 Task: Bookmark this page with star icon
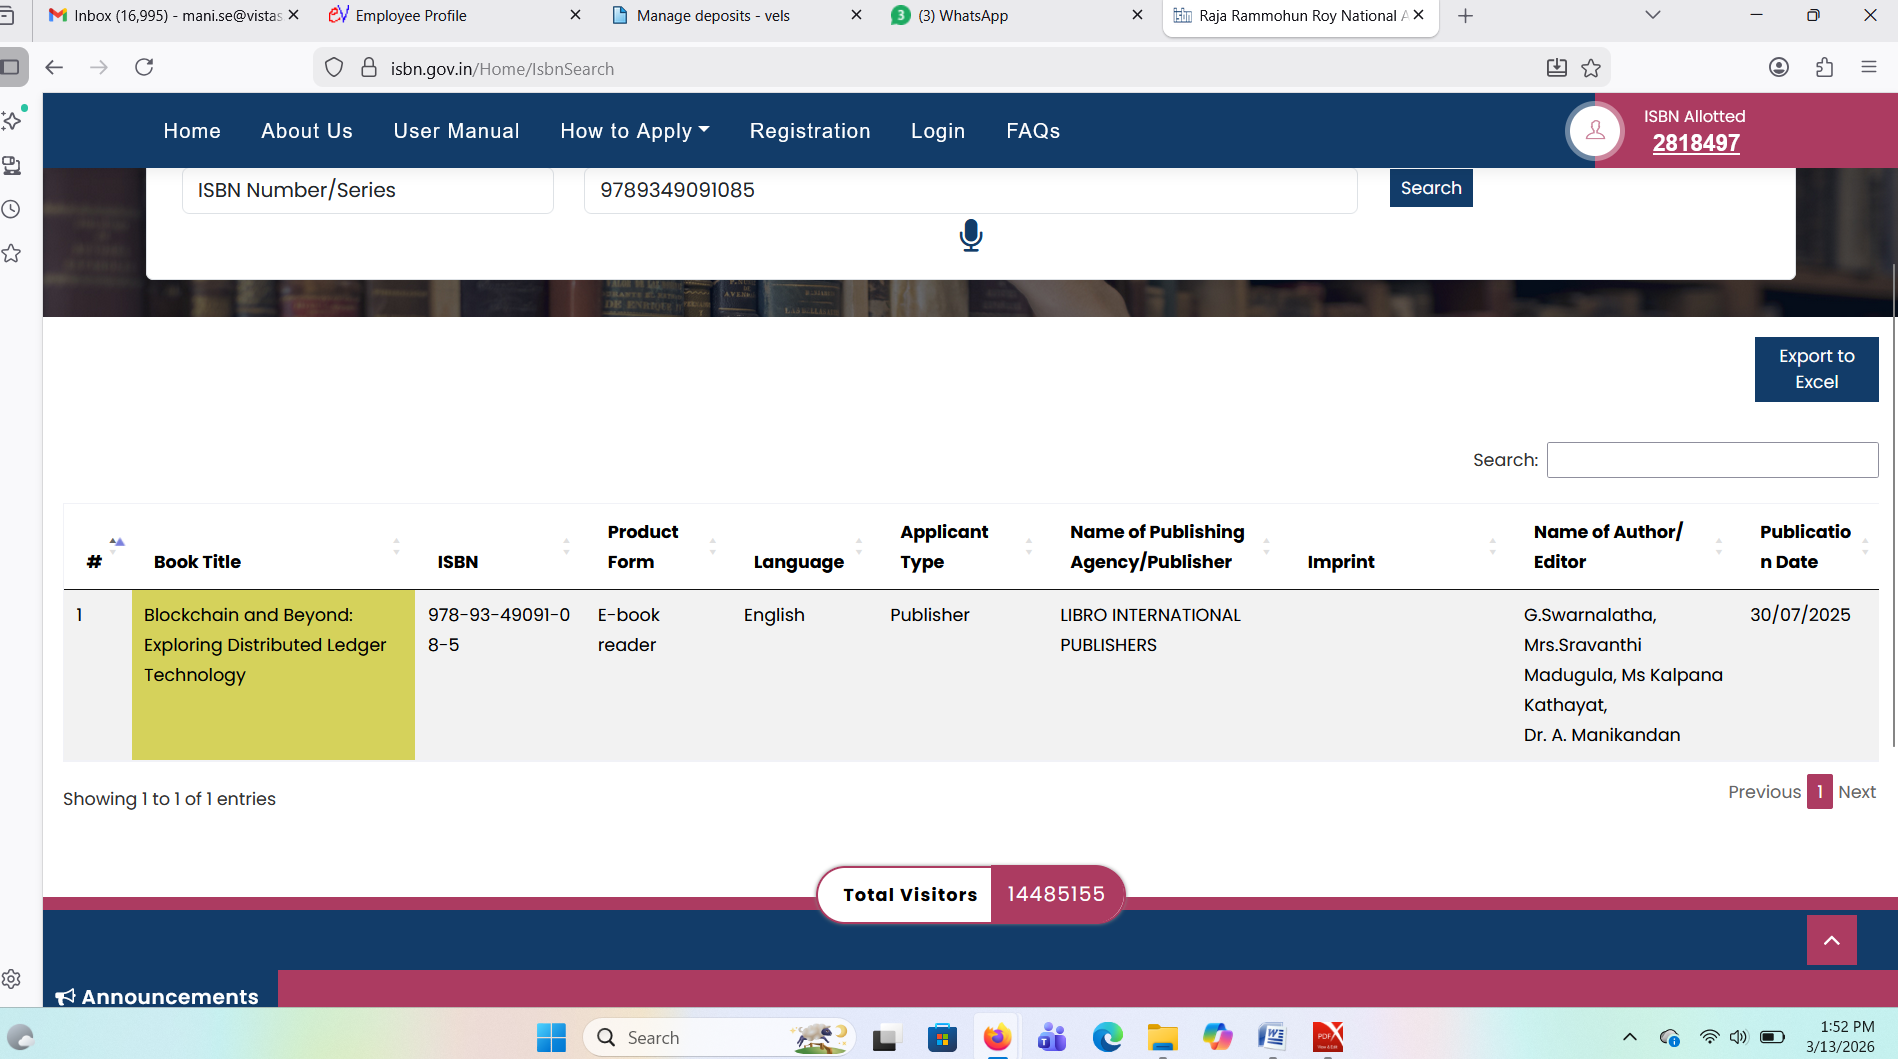[x=1591, y=68]
